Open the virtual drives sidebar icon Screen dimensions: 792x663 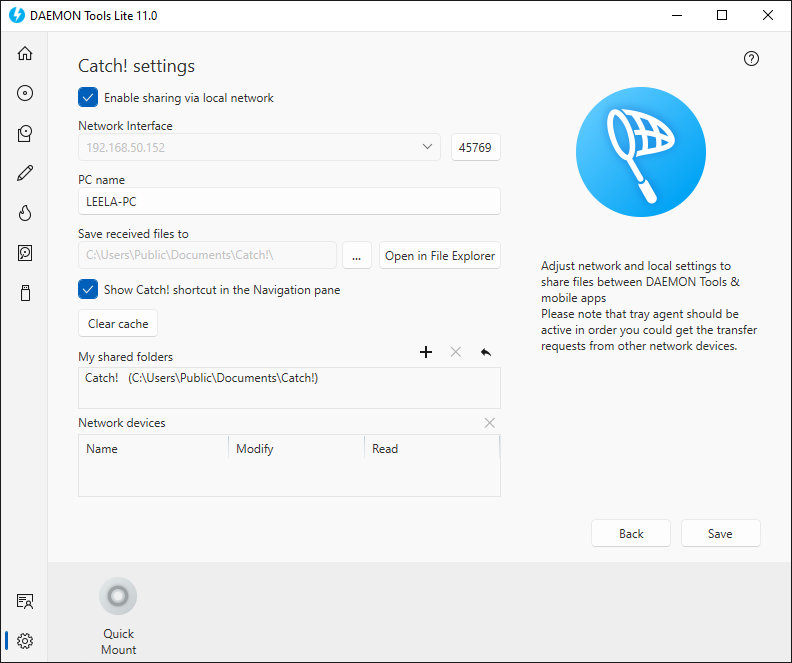point(25,133)
